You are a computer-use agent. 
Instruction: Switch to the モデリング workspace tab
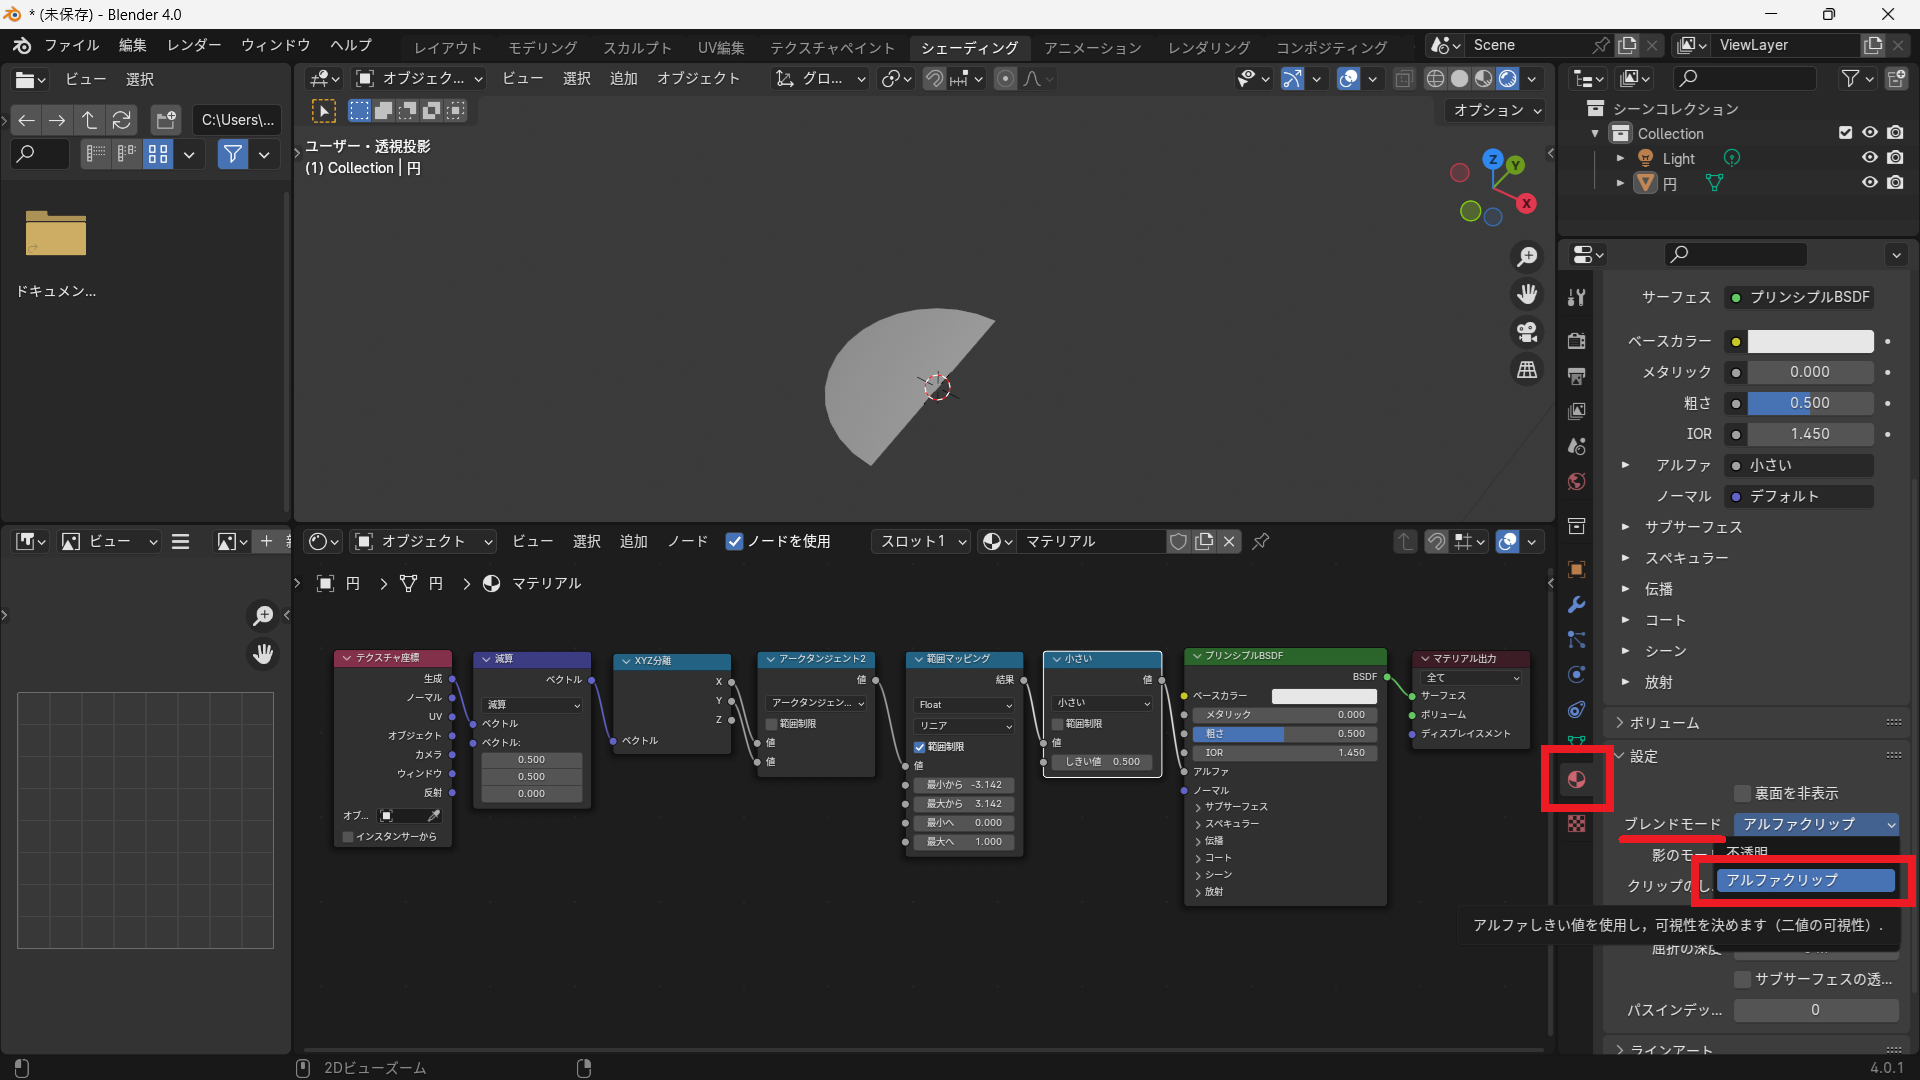(542, 47)
